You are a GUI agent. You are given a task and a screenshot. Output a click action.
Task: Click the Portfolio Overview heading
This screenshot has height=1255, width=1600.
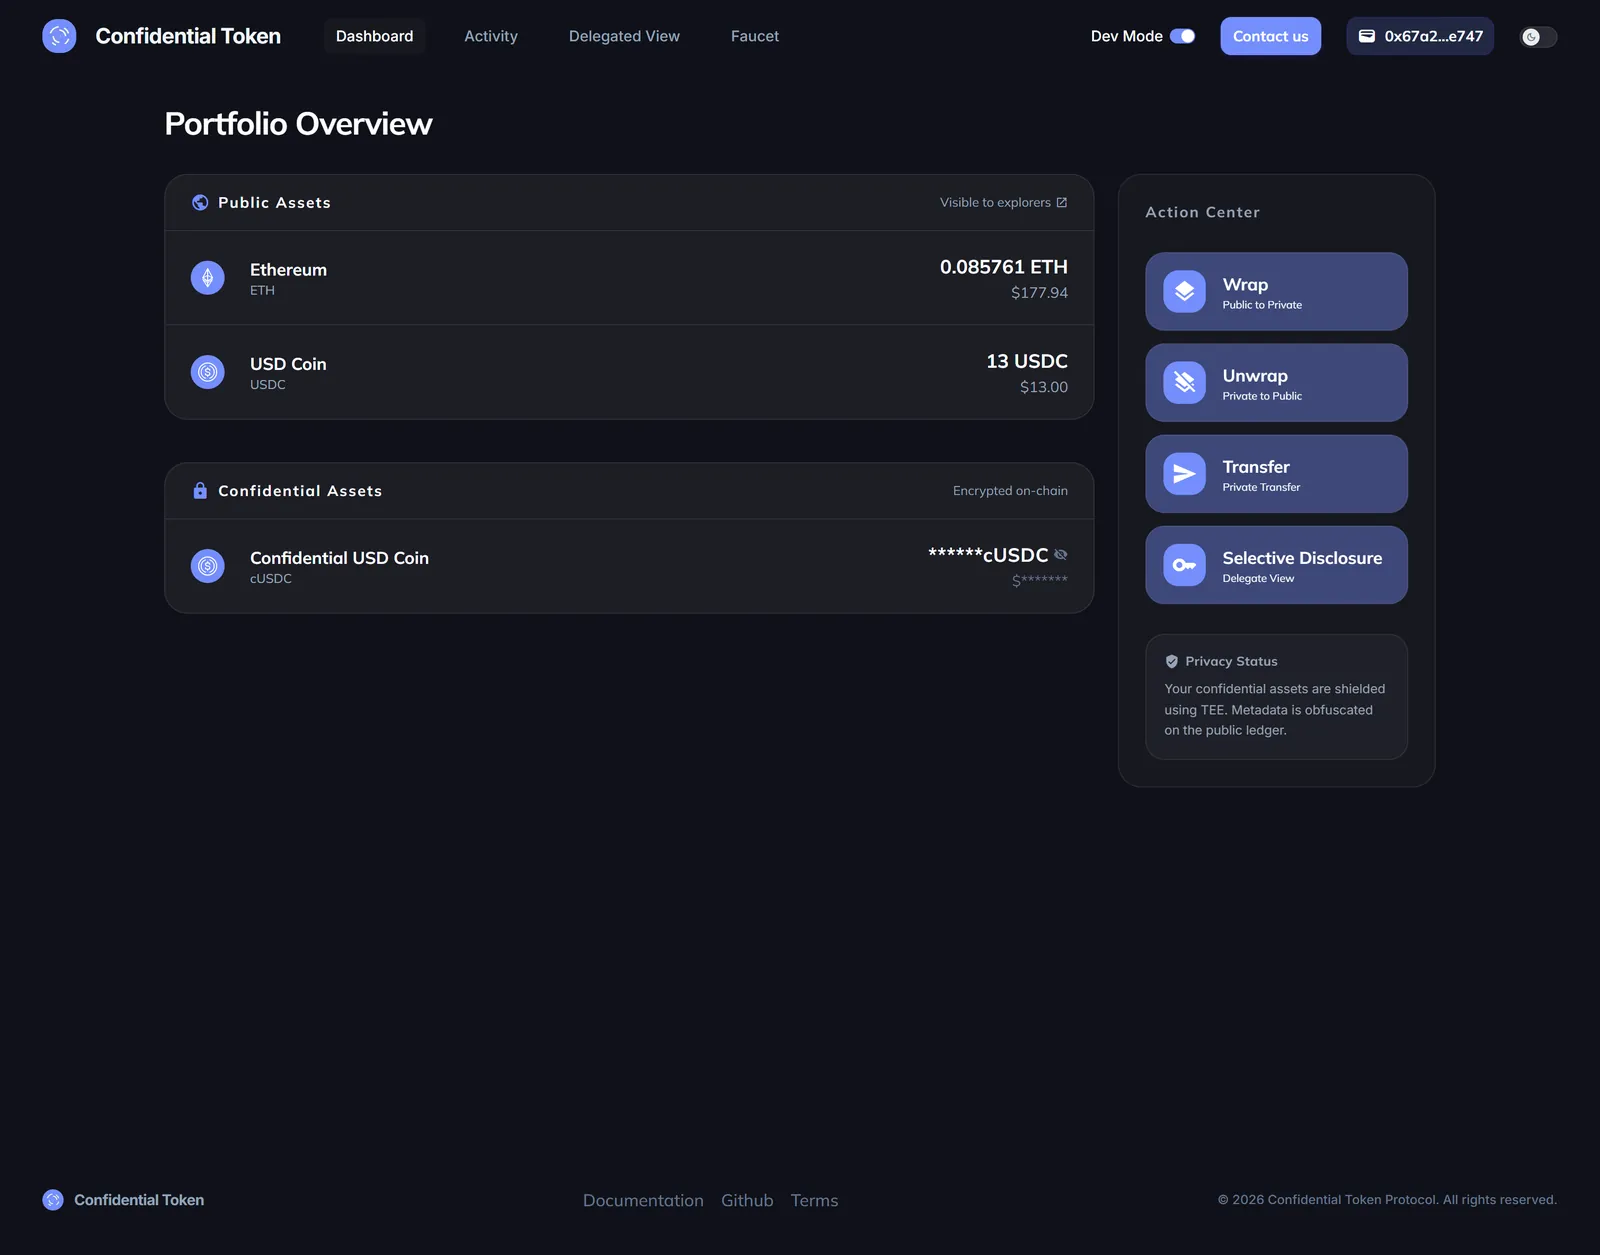[x=298, y=124]
